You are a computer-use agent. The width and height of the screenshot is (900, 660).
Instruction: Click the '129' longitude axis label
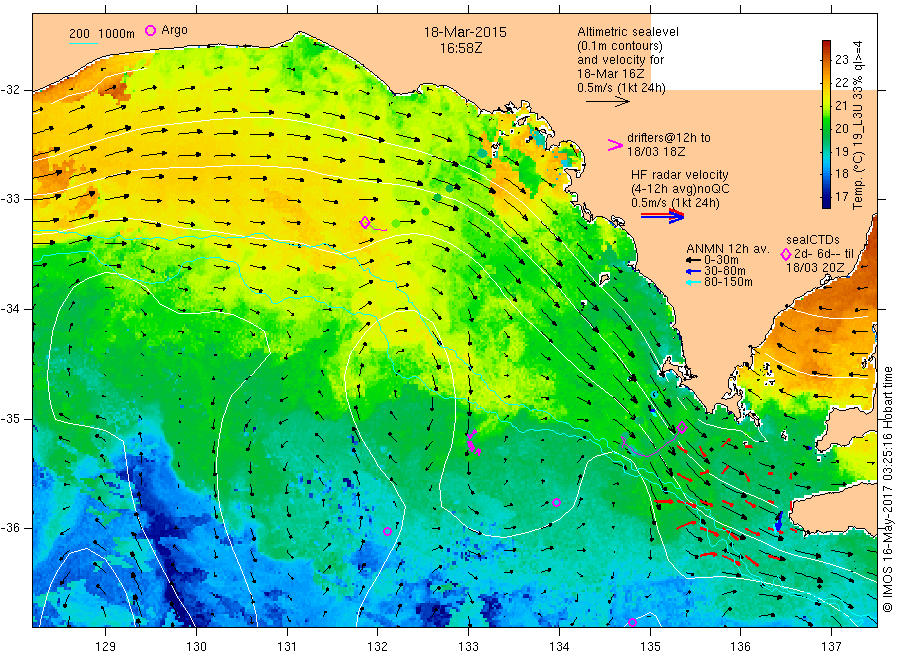106,647
